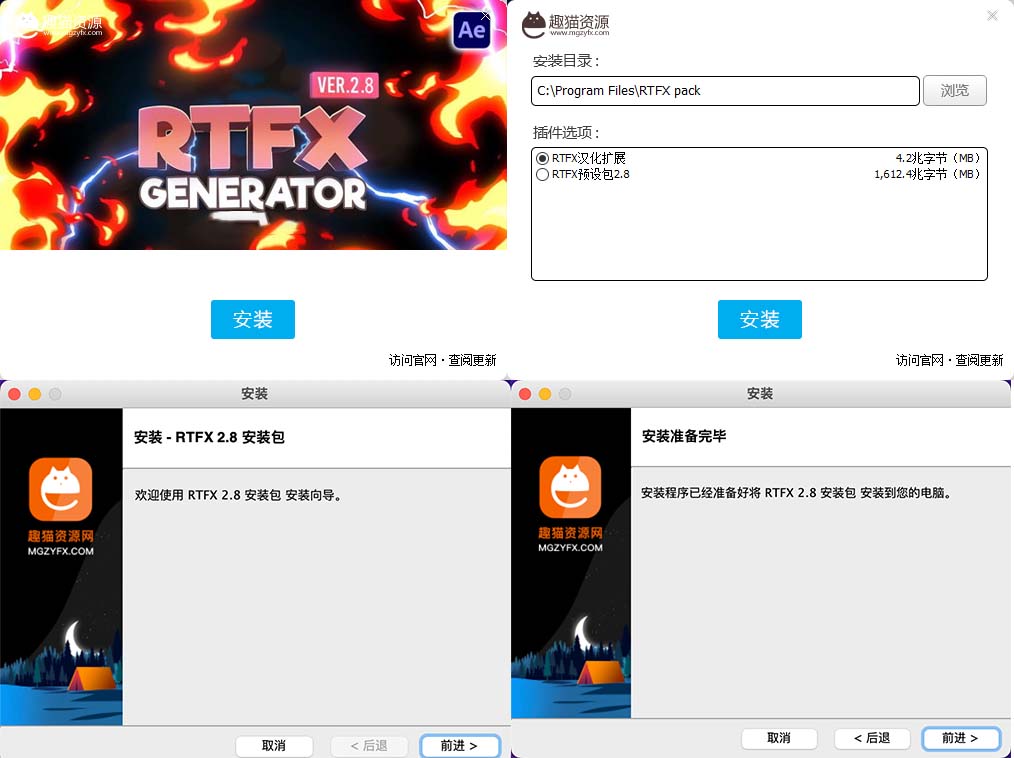The image size is (1014, 758).
Task: Click < 后退 in the 安装准备完毕 window
Action: click(x=872, y=738)
